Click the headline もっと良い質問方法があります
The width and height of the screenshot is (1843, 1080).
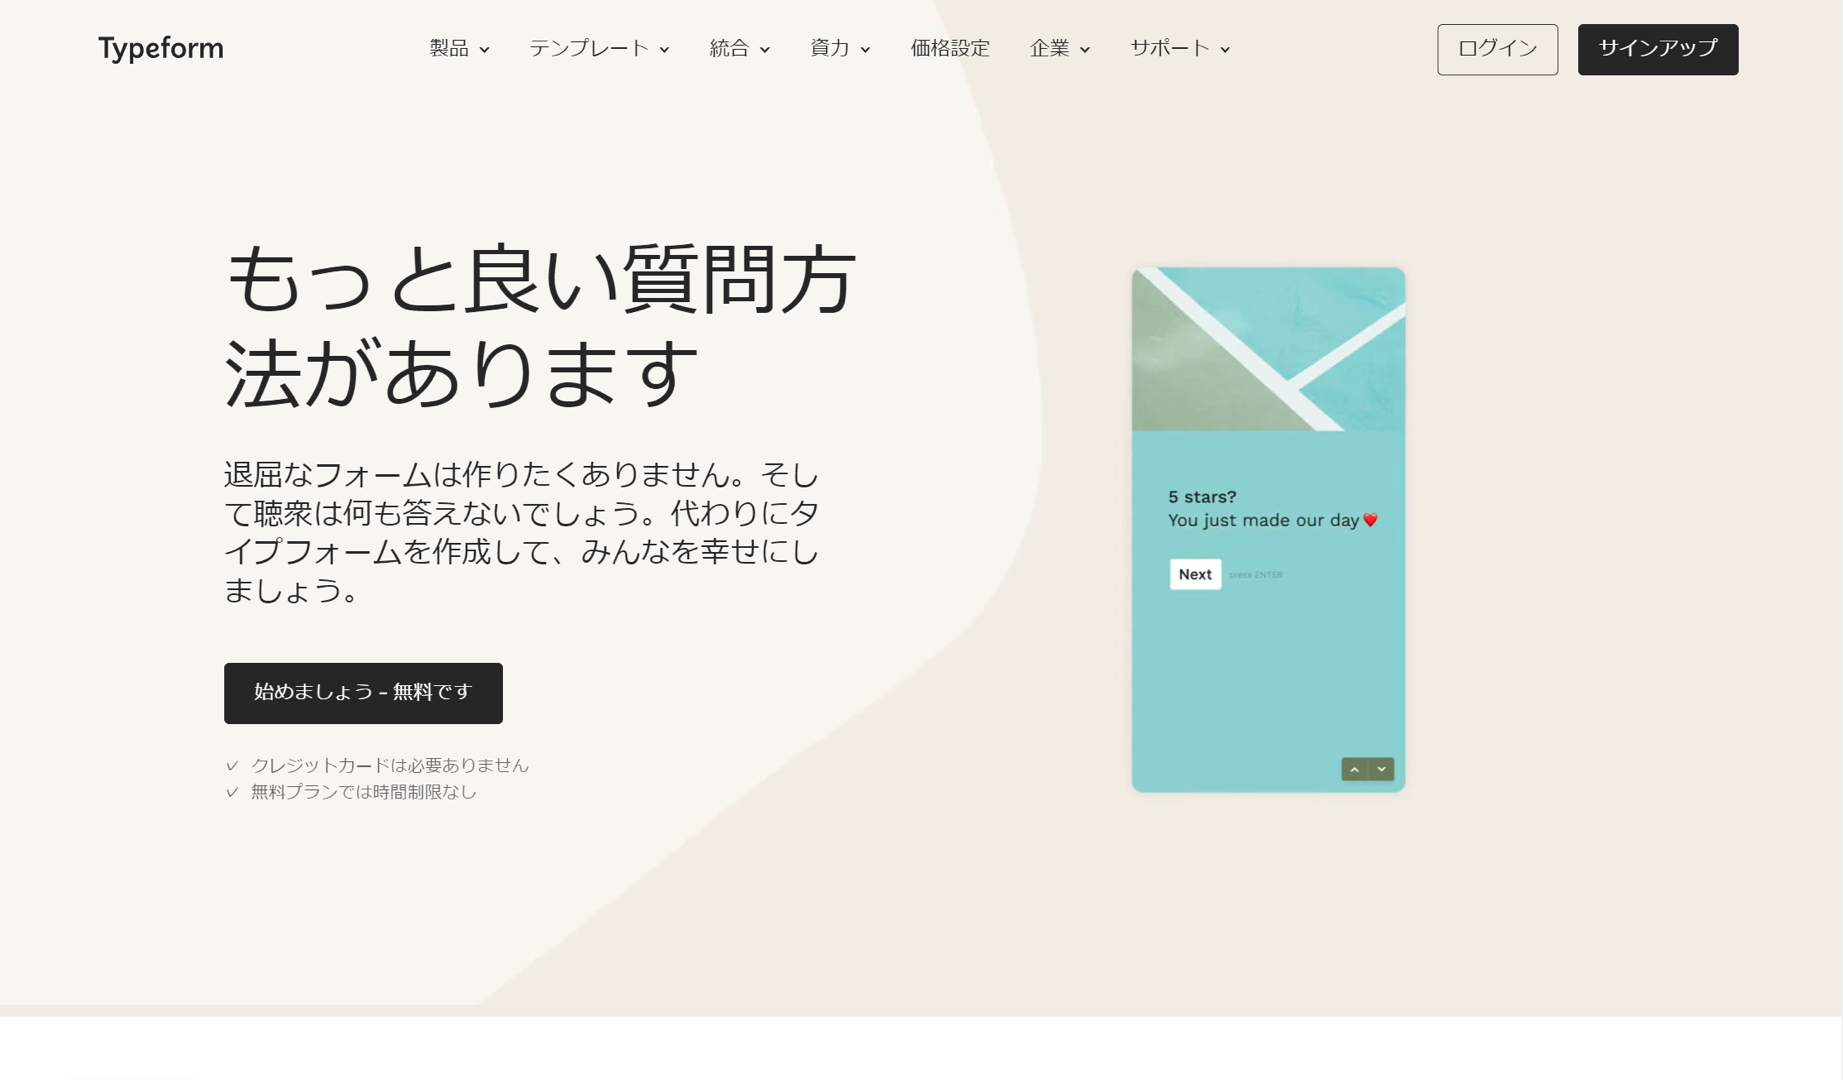click(x=540, y=325)
